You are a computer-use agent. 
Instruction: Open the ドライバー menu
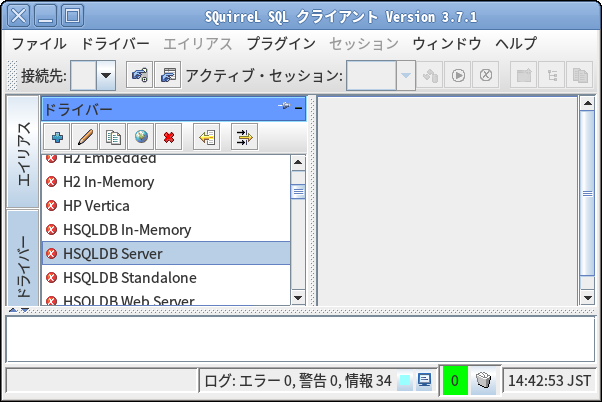[x=115, y=43]
